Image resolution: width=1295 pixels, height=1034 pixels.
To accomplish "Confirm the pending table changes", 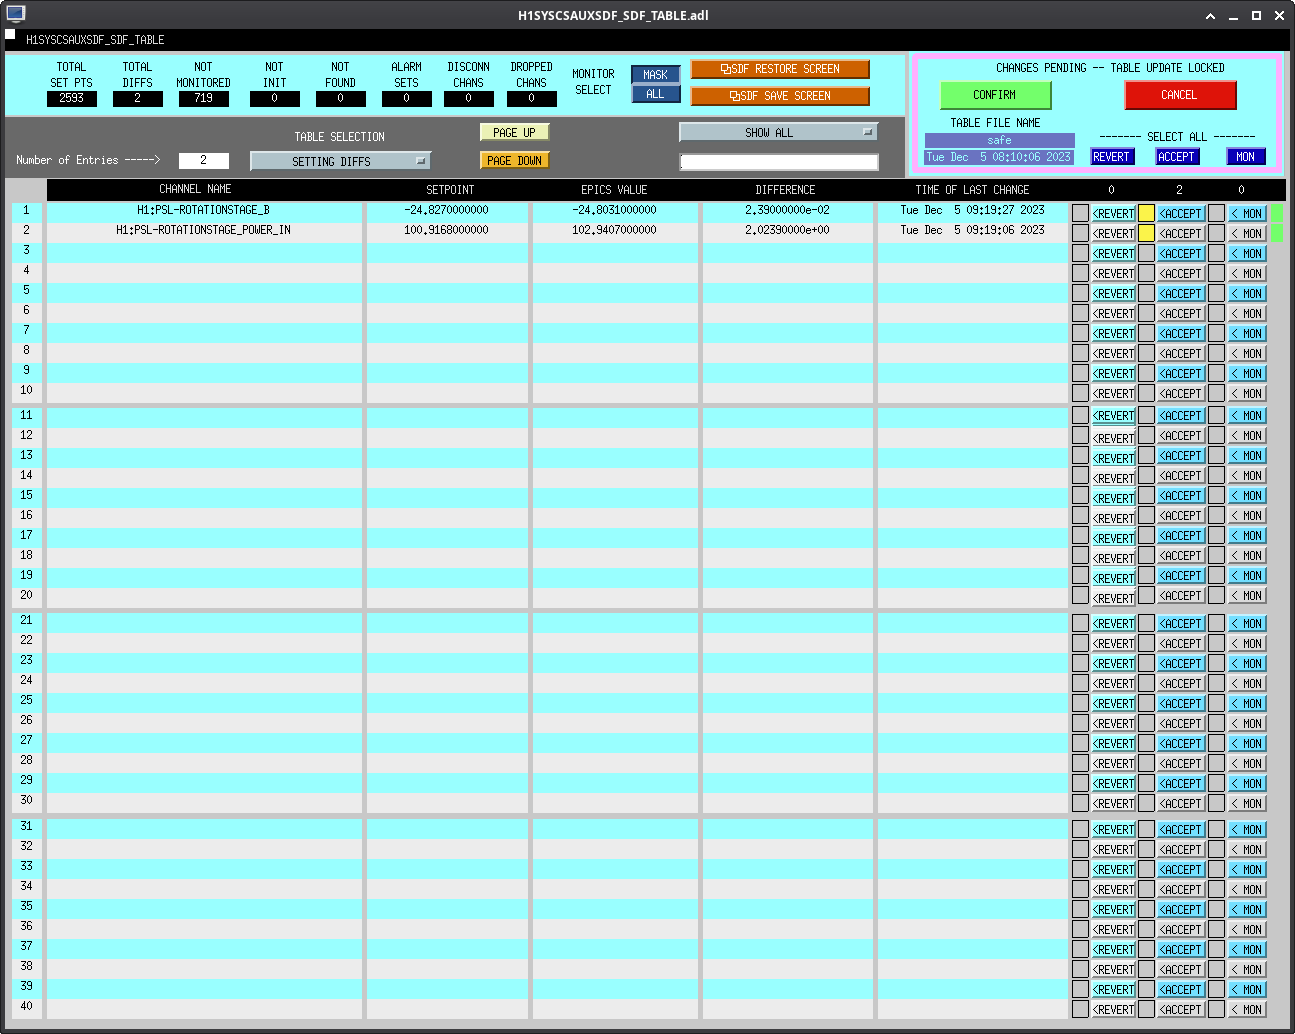I will coord(995,95).
